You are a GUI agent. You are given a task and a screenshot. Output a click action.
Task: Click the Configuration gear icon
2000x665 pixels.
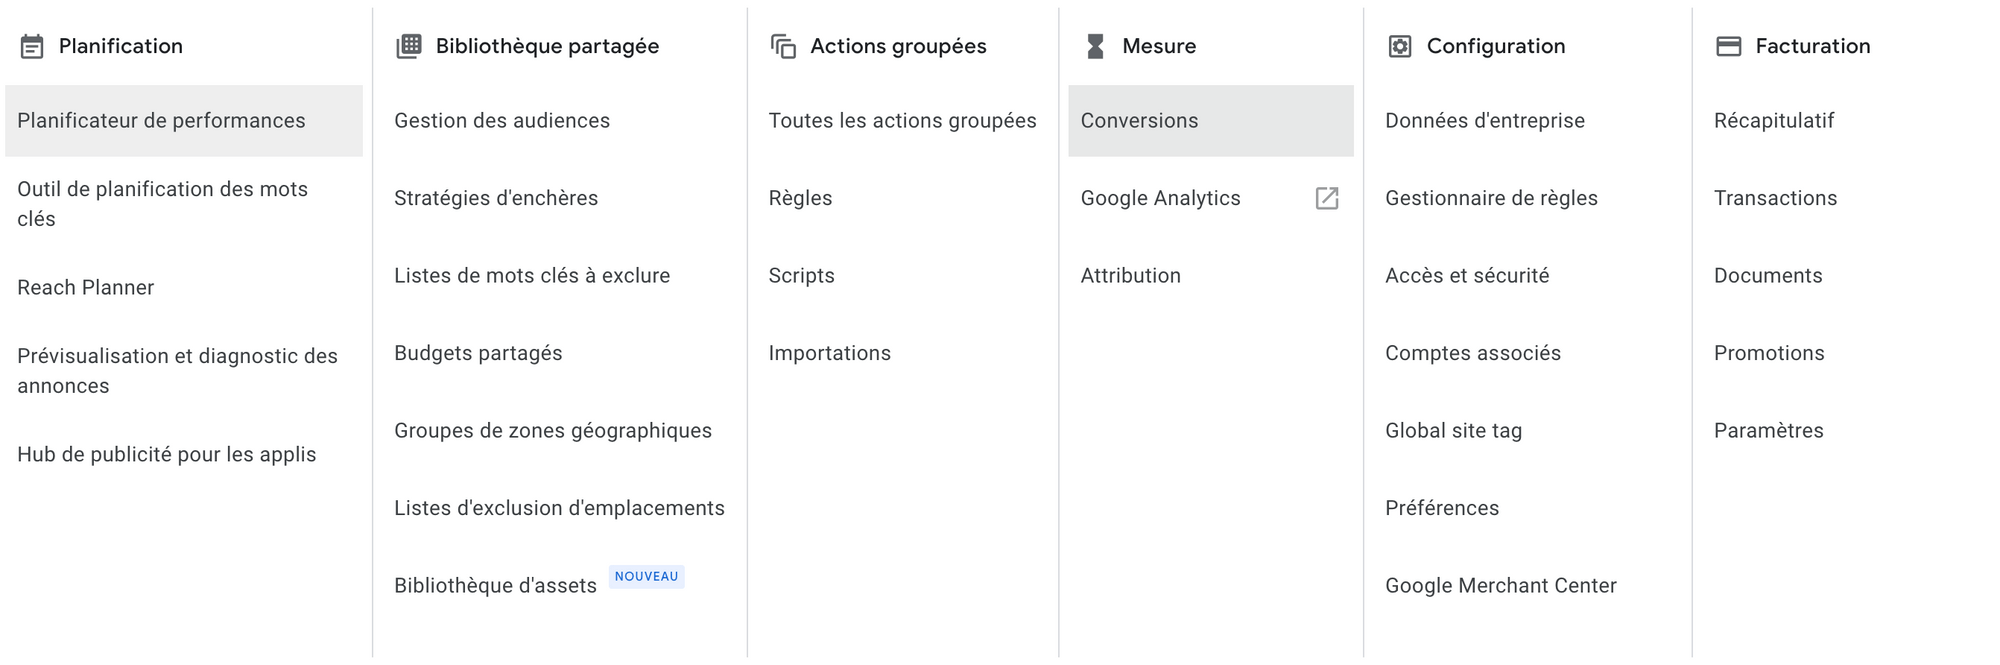(x=1400, y=46)
